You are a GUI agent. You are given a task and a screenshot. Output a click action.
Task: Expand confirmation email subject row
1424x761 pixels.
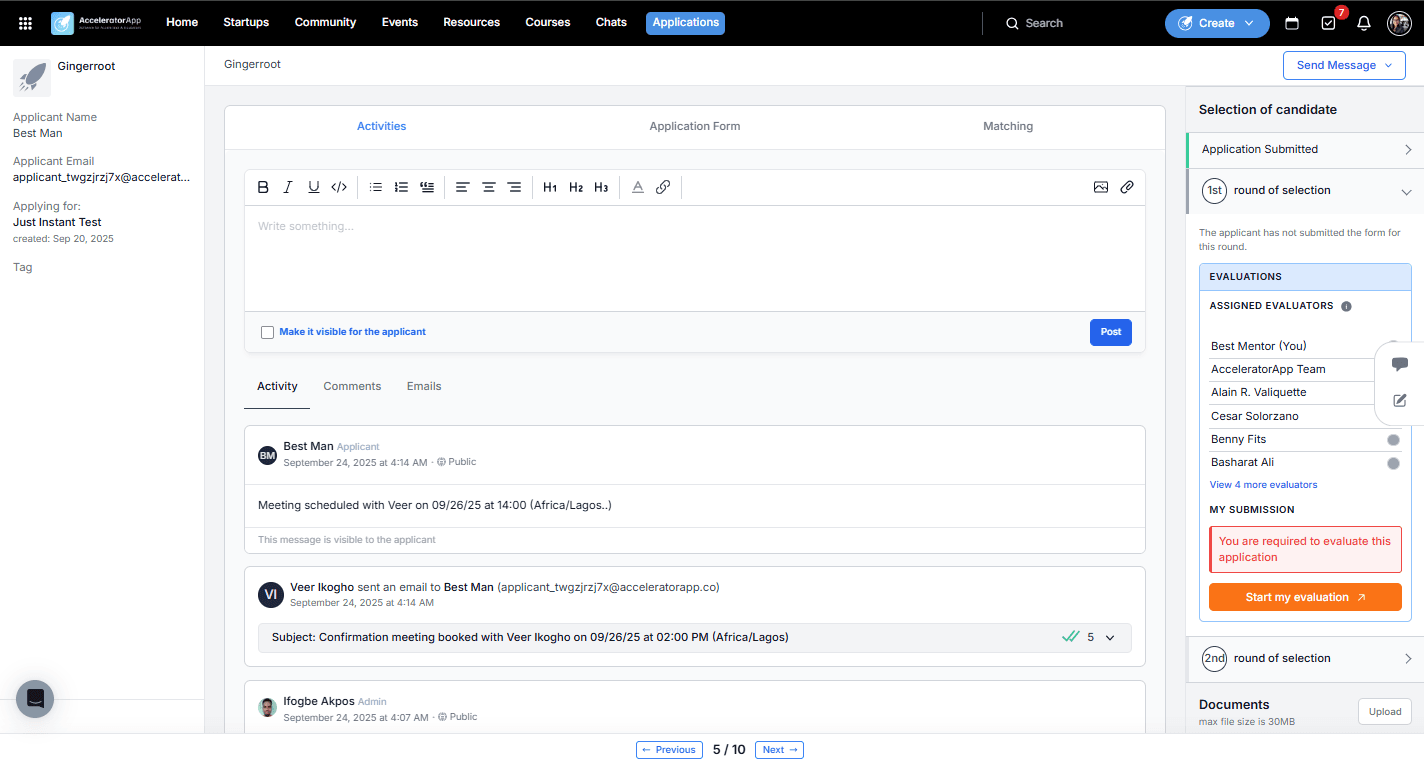[x=695, y=637]
